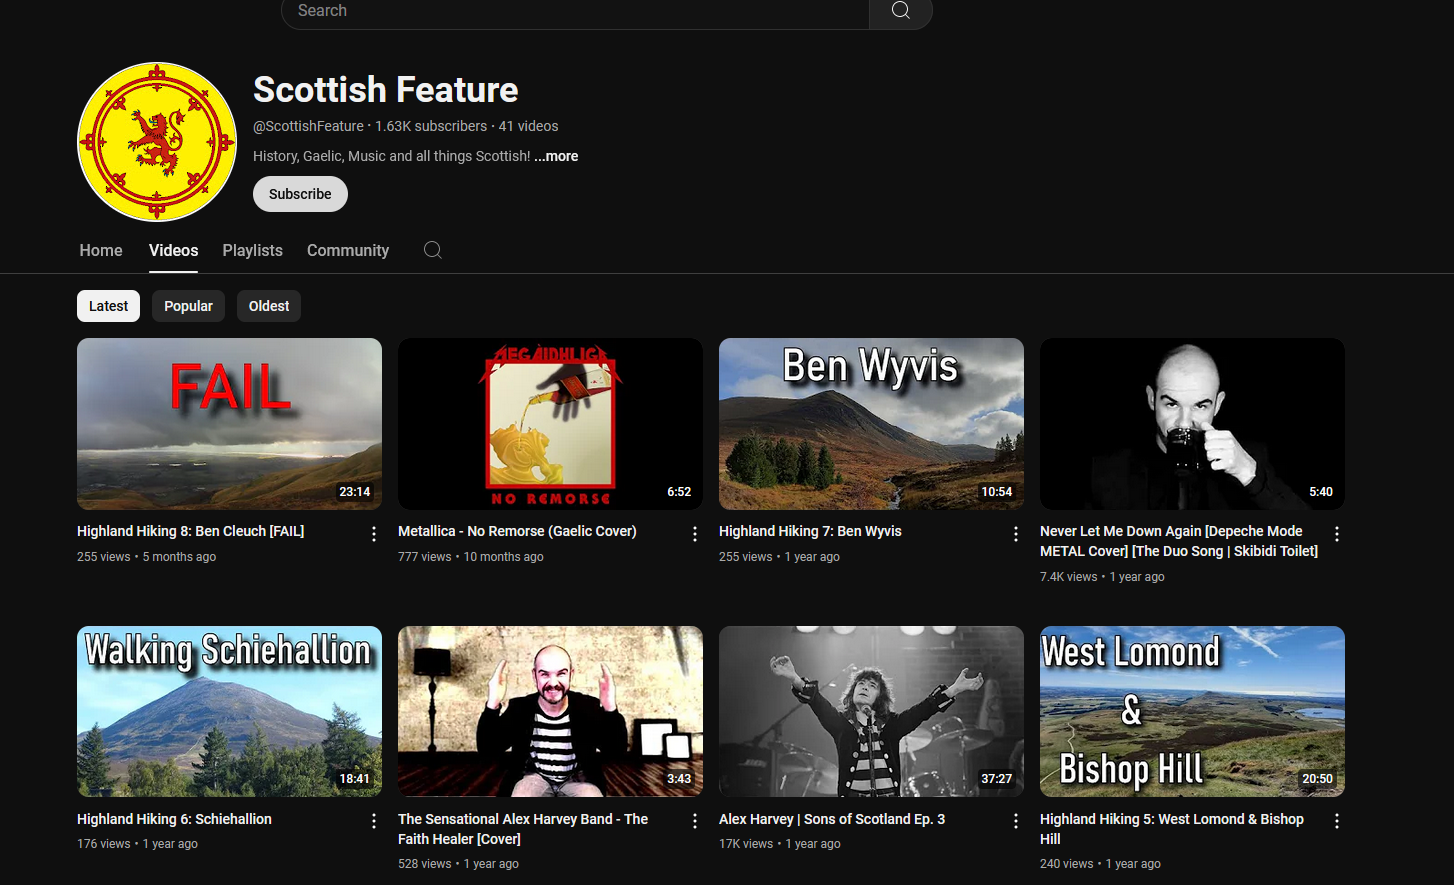Click the 10:54 duration badge
This screenshot has width=1454, height=885.
997,492
